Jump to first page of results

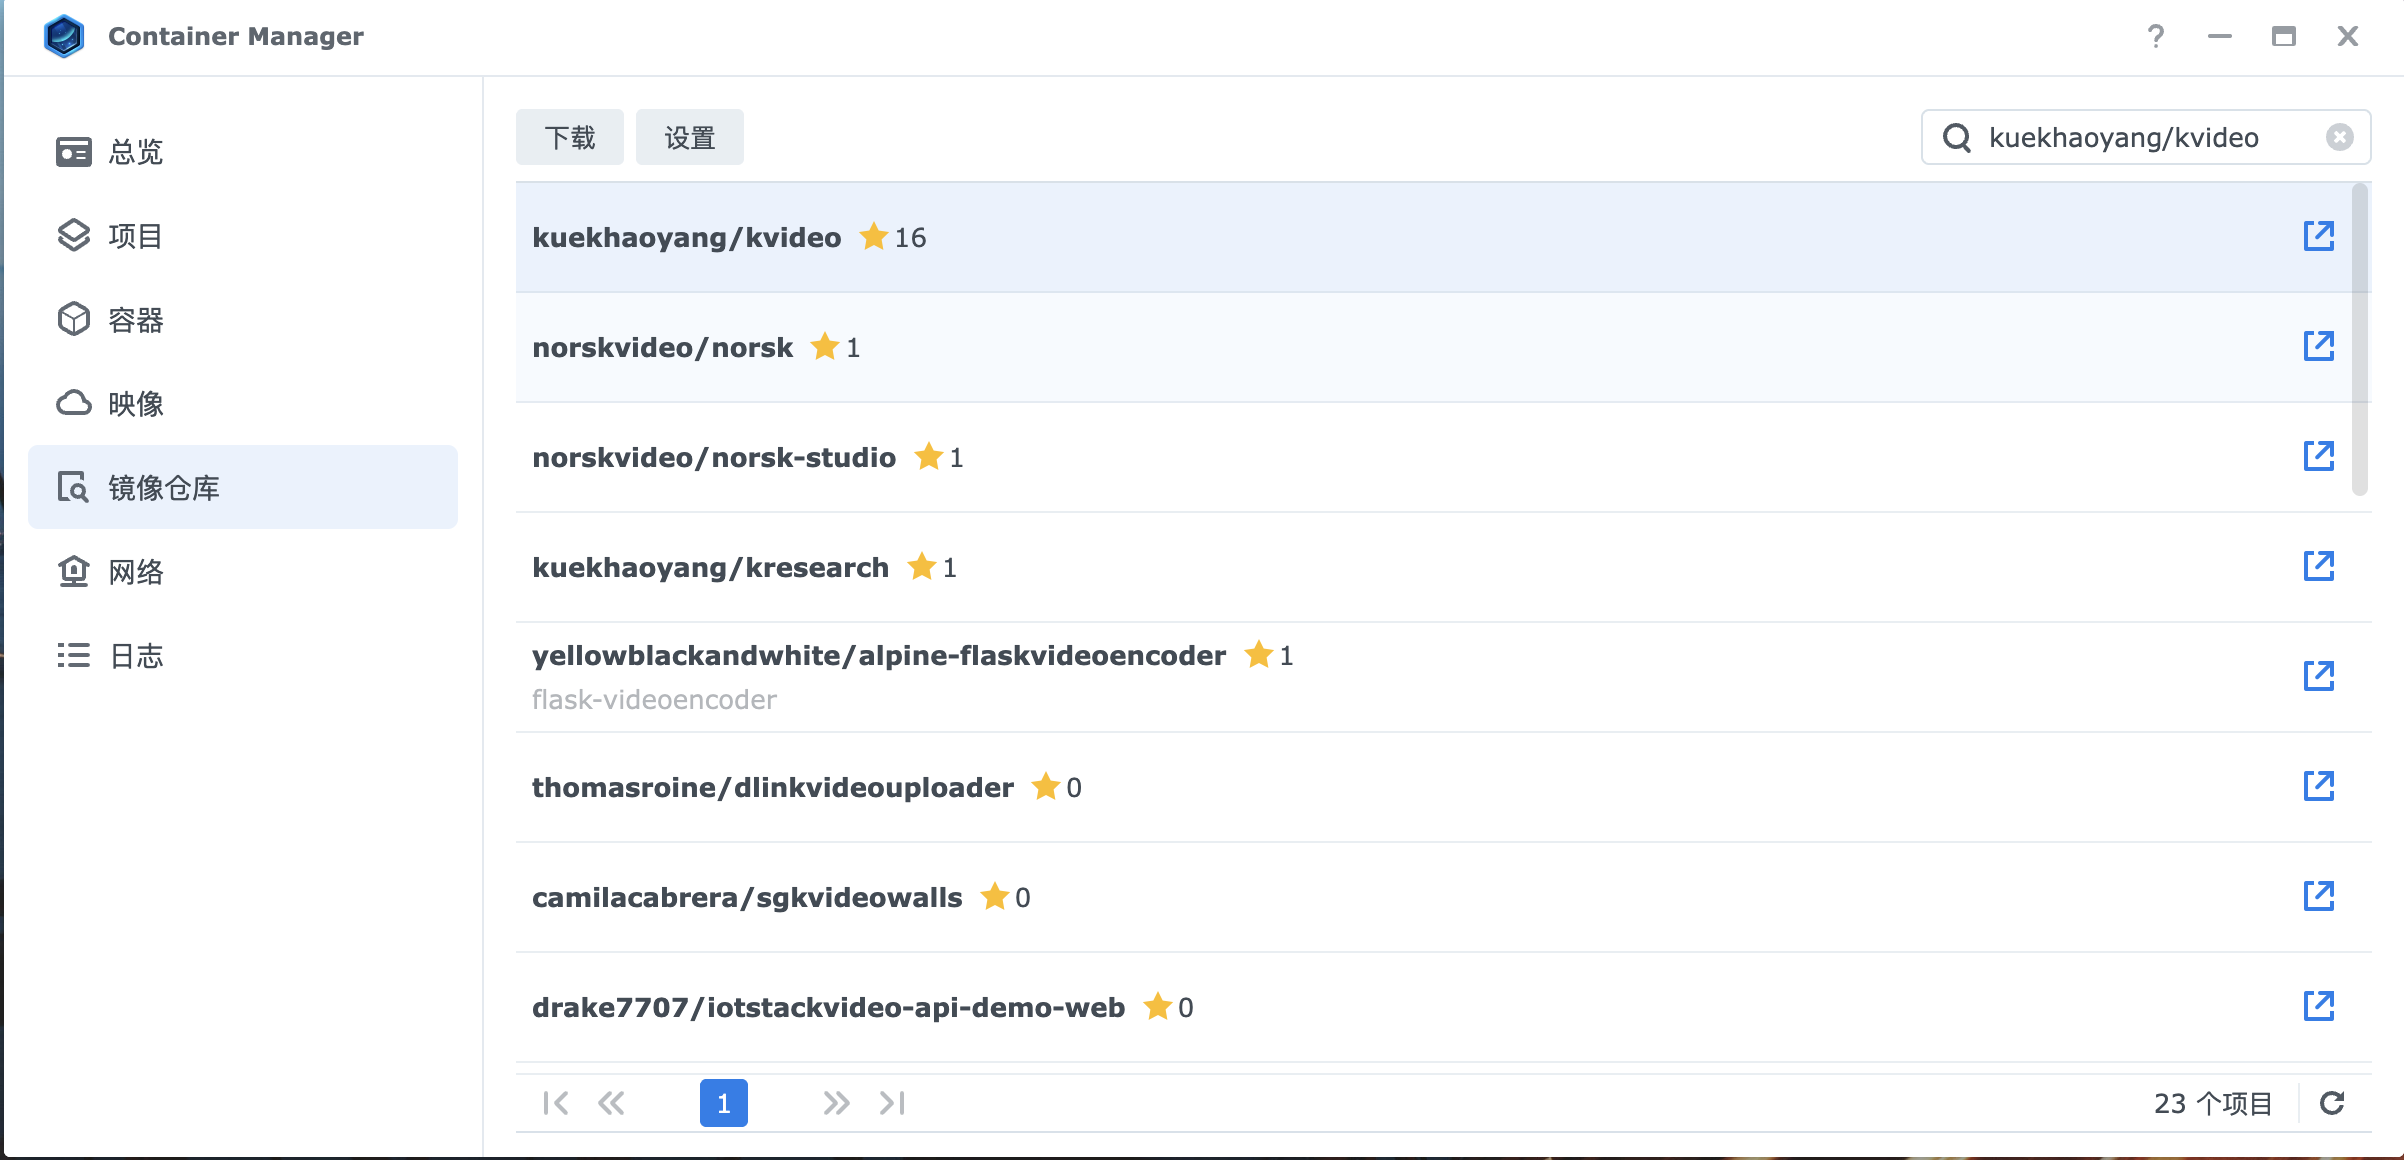556,1103
